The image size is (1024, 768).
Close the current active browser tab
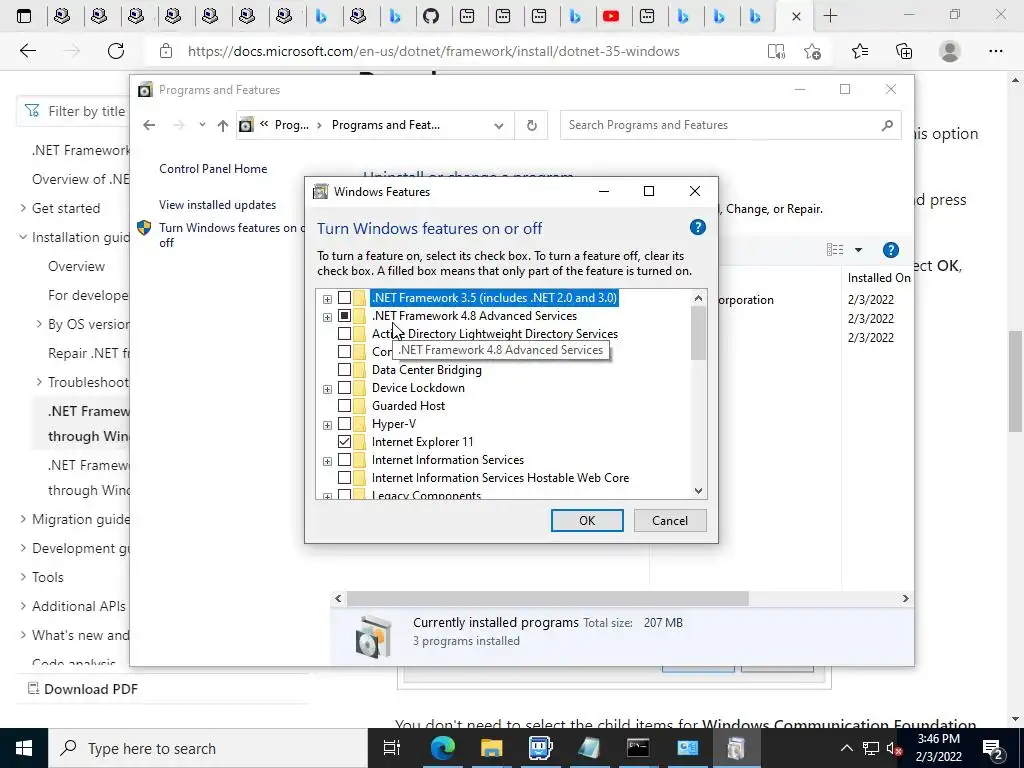coord(796,16)
